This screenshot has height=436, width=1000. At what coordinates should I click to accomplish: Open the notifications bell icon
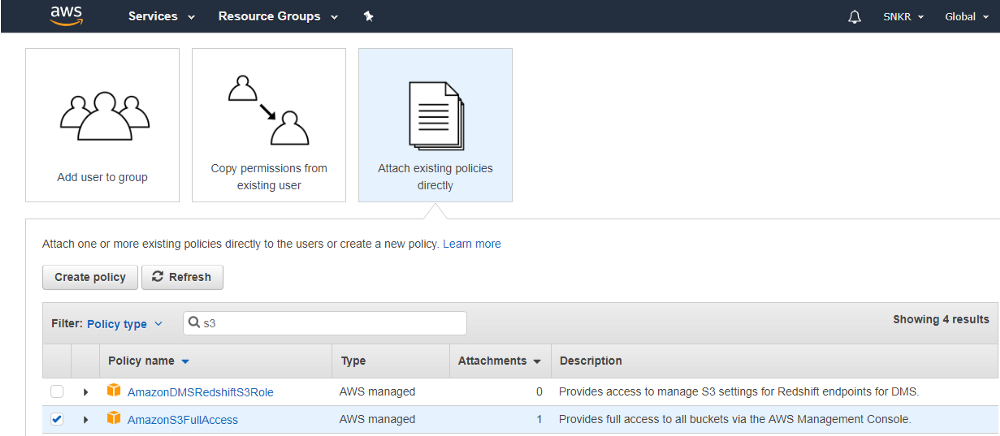click(854, 17)
